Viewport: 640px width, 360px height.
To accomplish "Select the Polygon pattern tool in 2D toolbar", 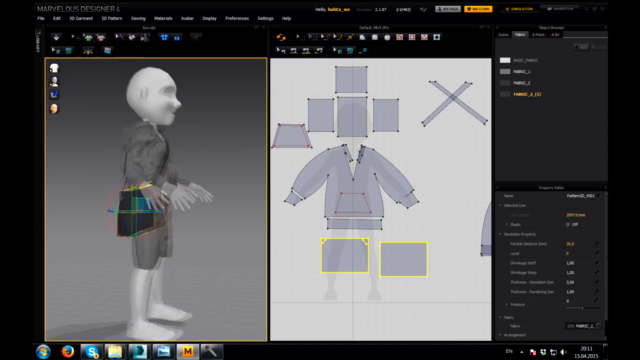I will pos(362,37).
